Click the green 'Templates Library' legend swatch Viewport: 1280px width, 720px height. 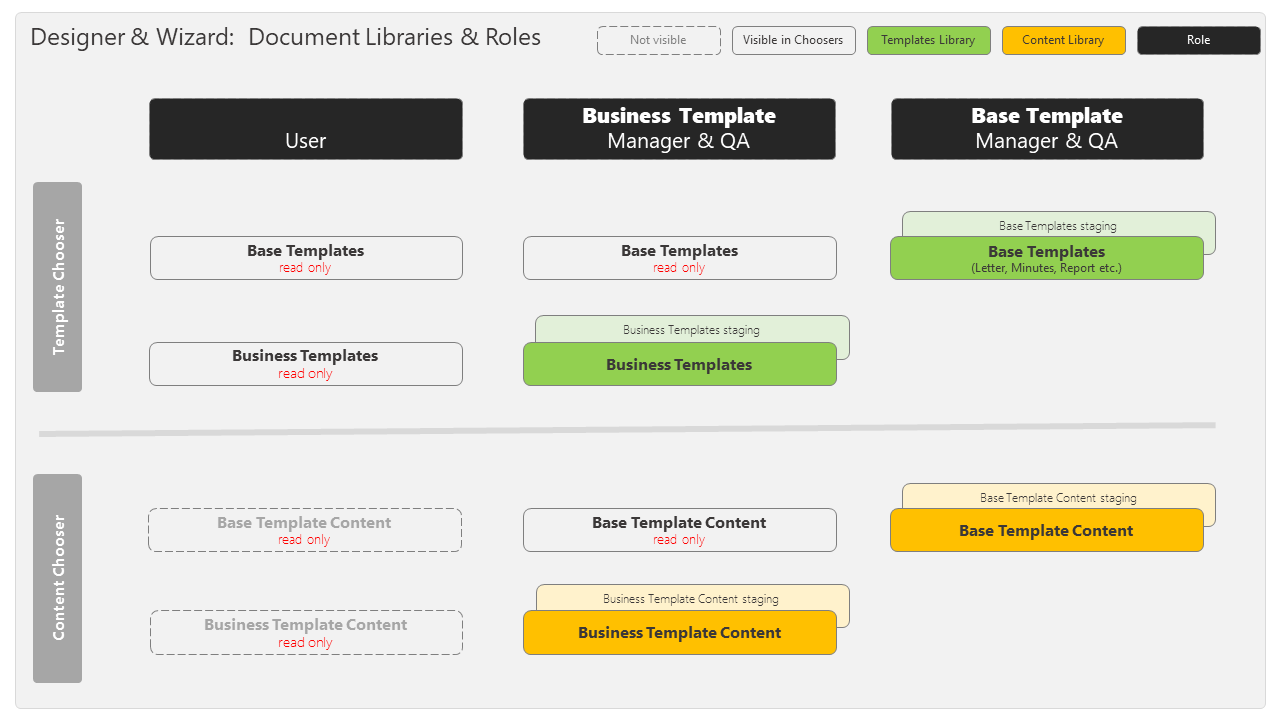pyautogui.click(x=928, y=40)
